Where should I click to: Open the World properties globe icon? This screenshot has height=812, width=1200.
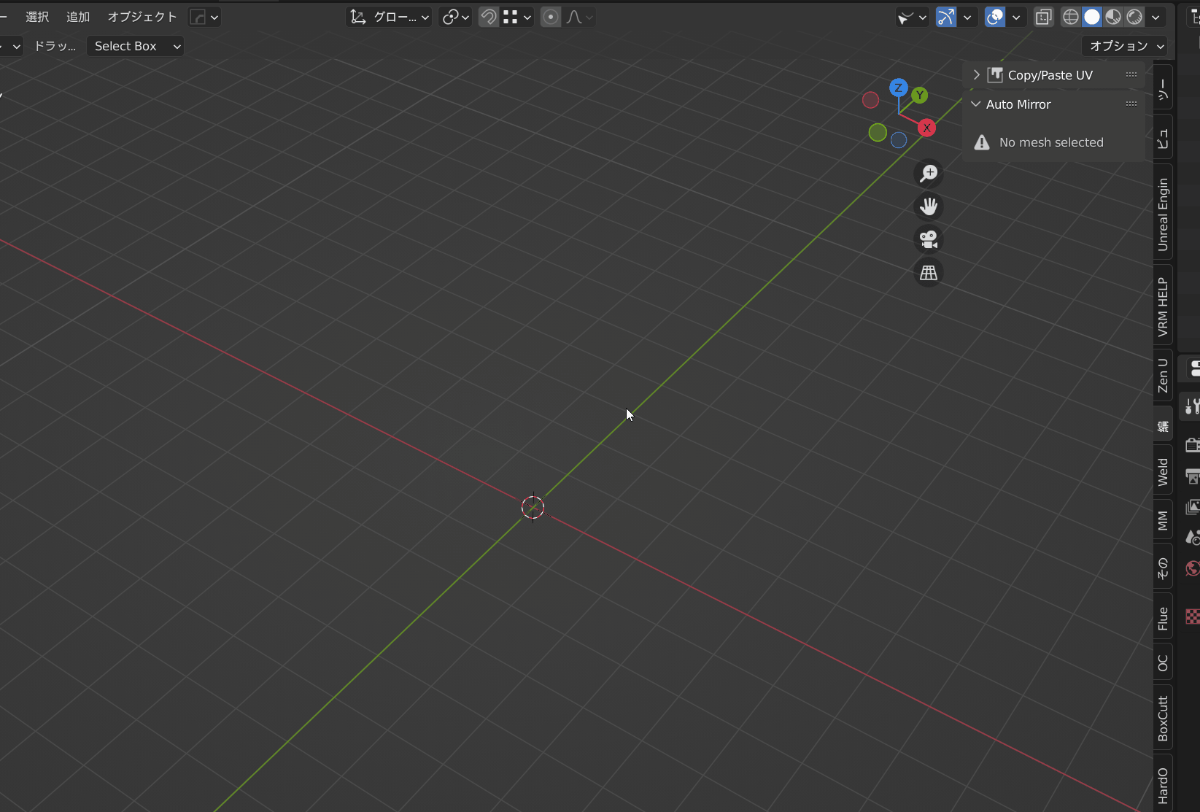tap(1191, 569)
